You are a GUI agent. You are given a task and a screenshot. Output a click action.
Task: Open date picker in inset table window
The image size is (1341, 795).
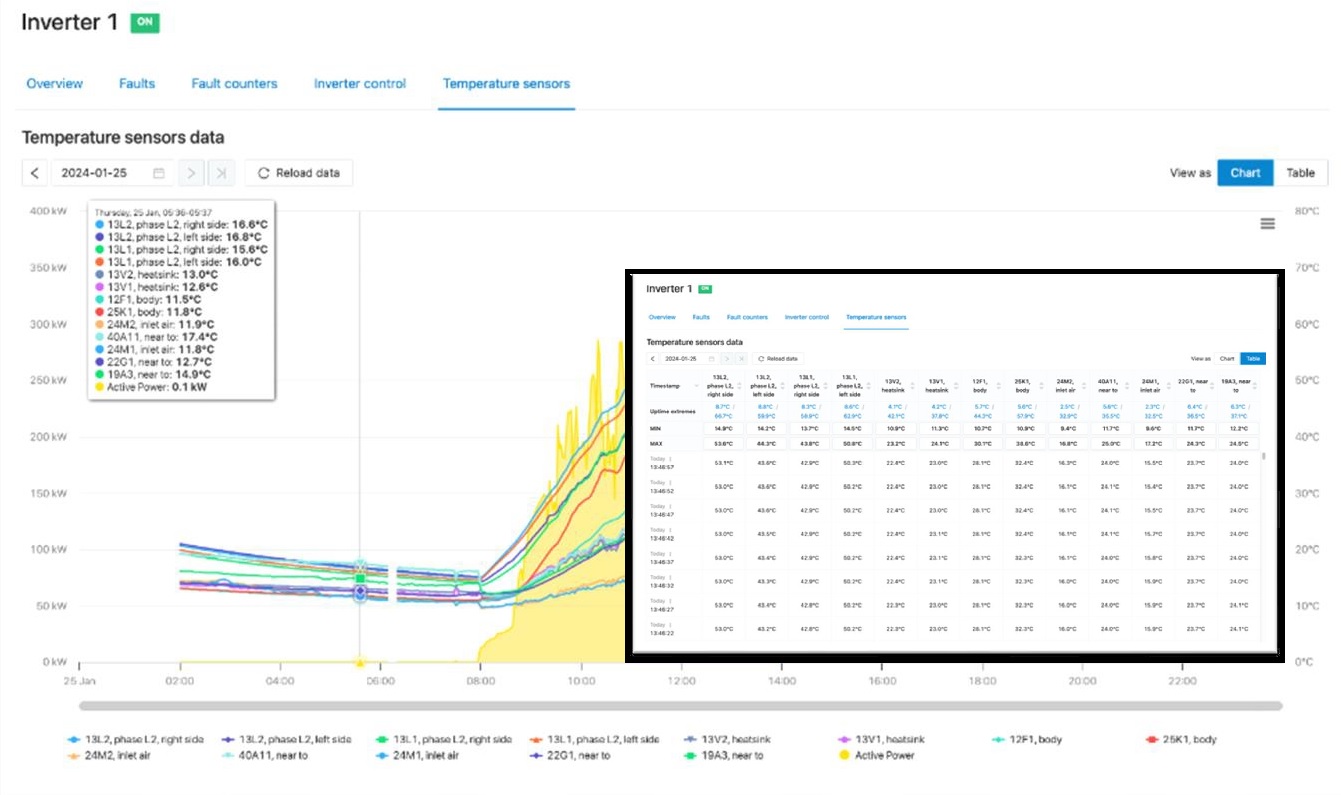pyautogui.click(x=689, y=358)
